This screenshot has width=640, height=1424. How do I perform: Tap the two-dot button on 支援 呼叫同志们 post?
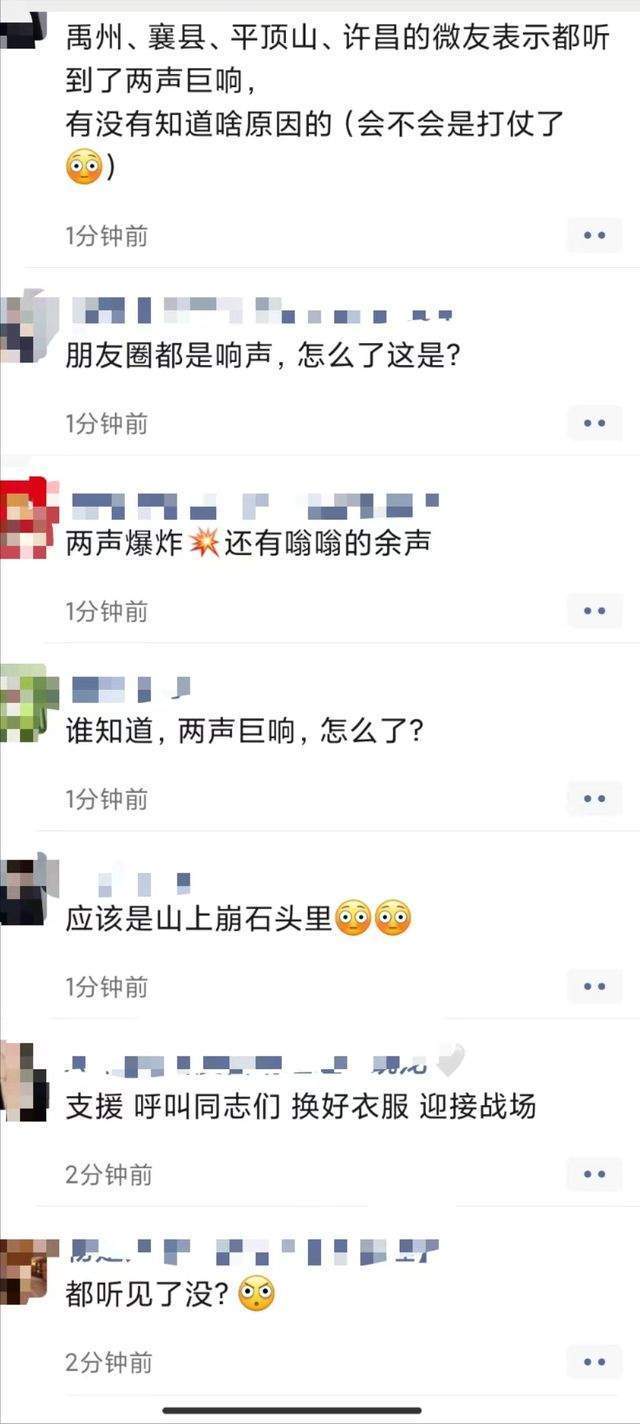[x=594, y=1174]
